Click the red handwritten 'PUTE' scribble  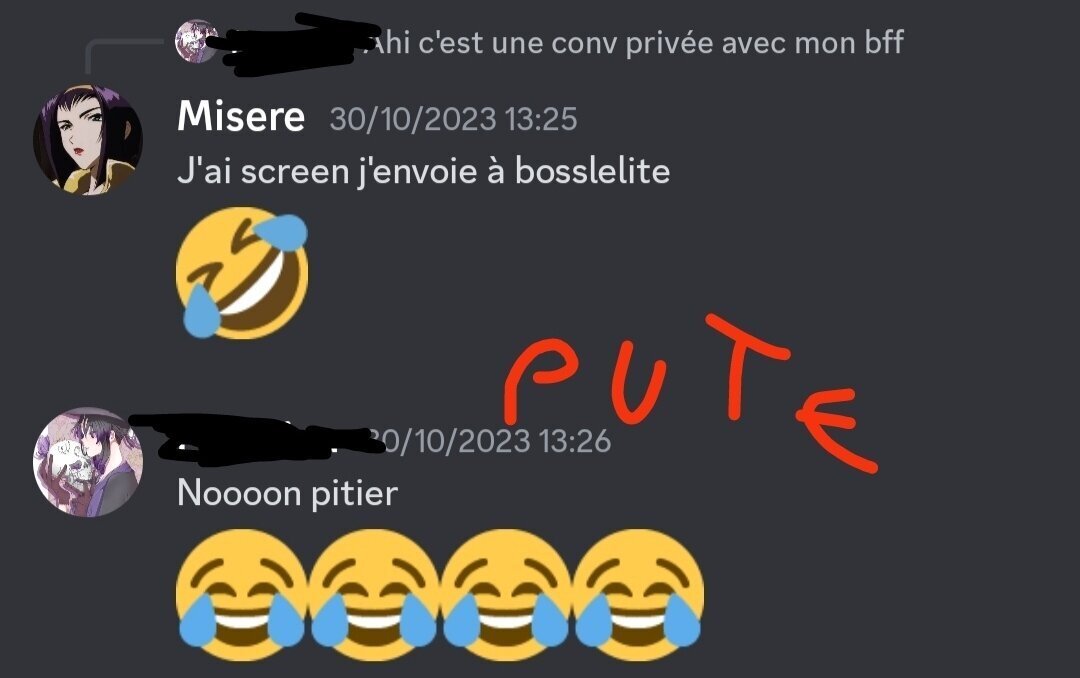click(x=691, y=393)
